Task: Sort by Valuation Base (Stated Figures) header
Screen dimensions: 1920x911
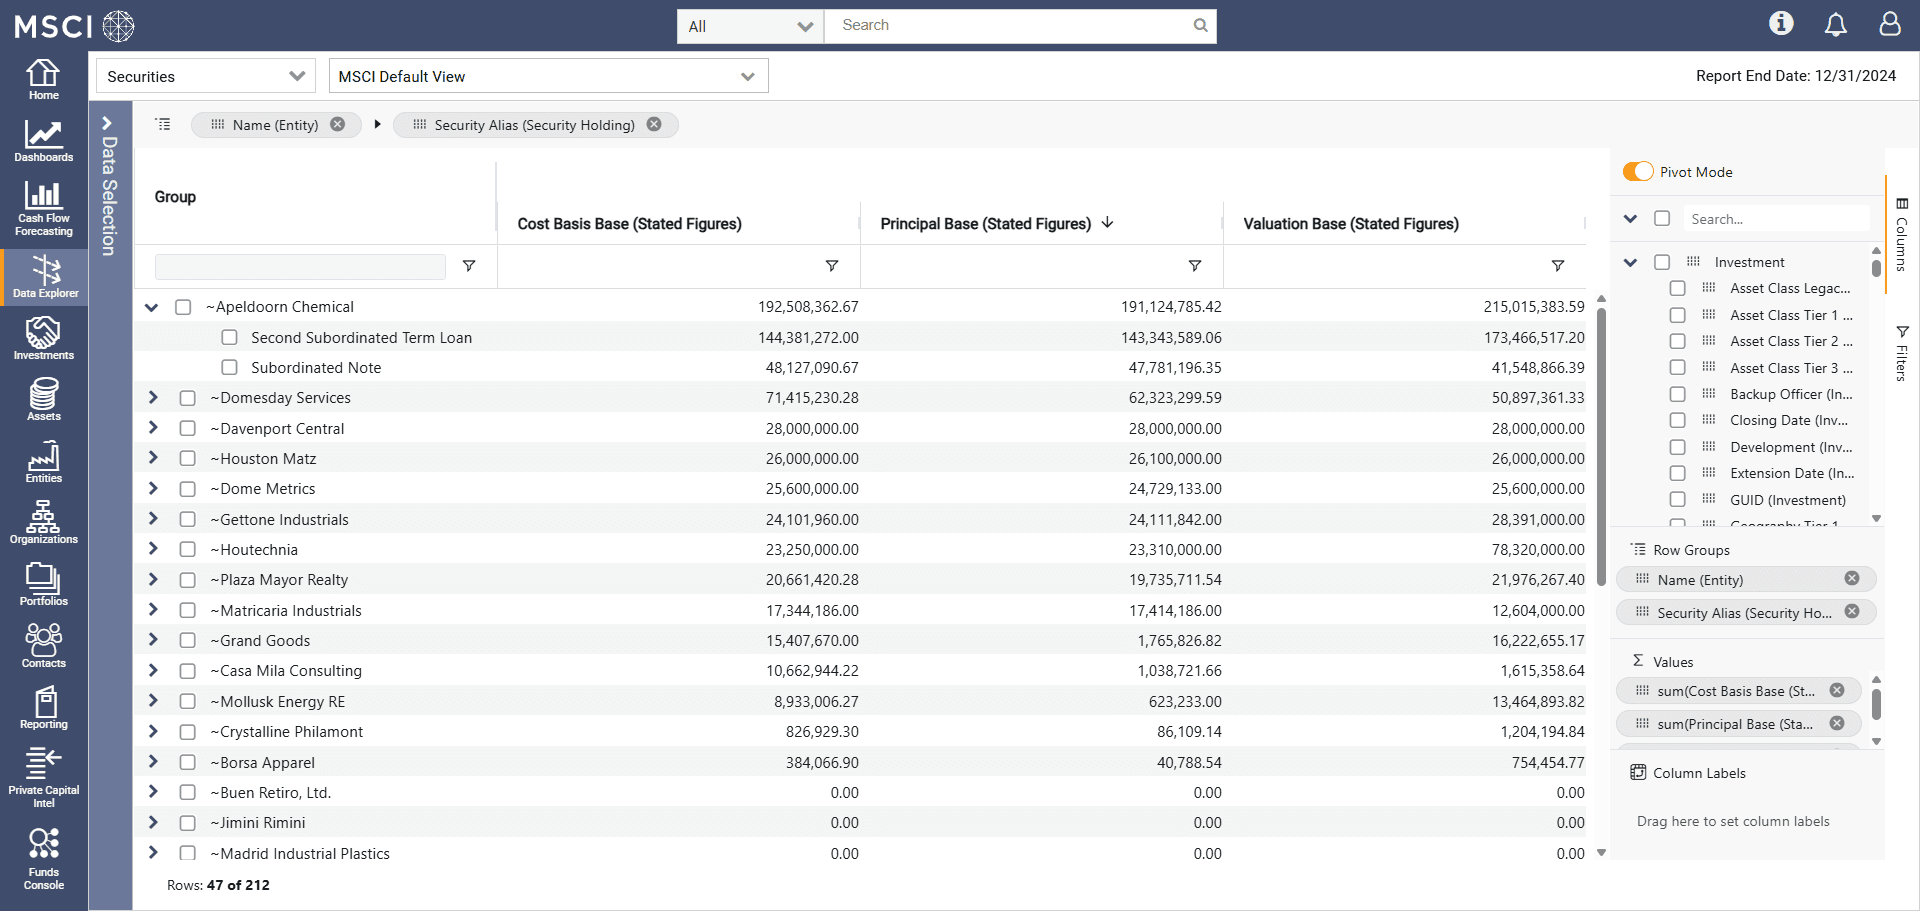Action: (x=1350, y=224)
